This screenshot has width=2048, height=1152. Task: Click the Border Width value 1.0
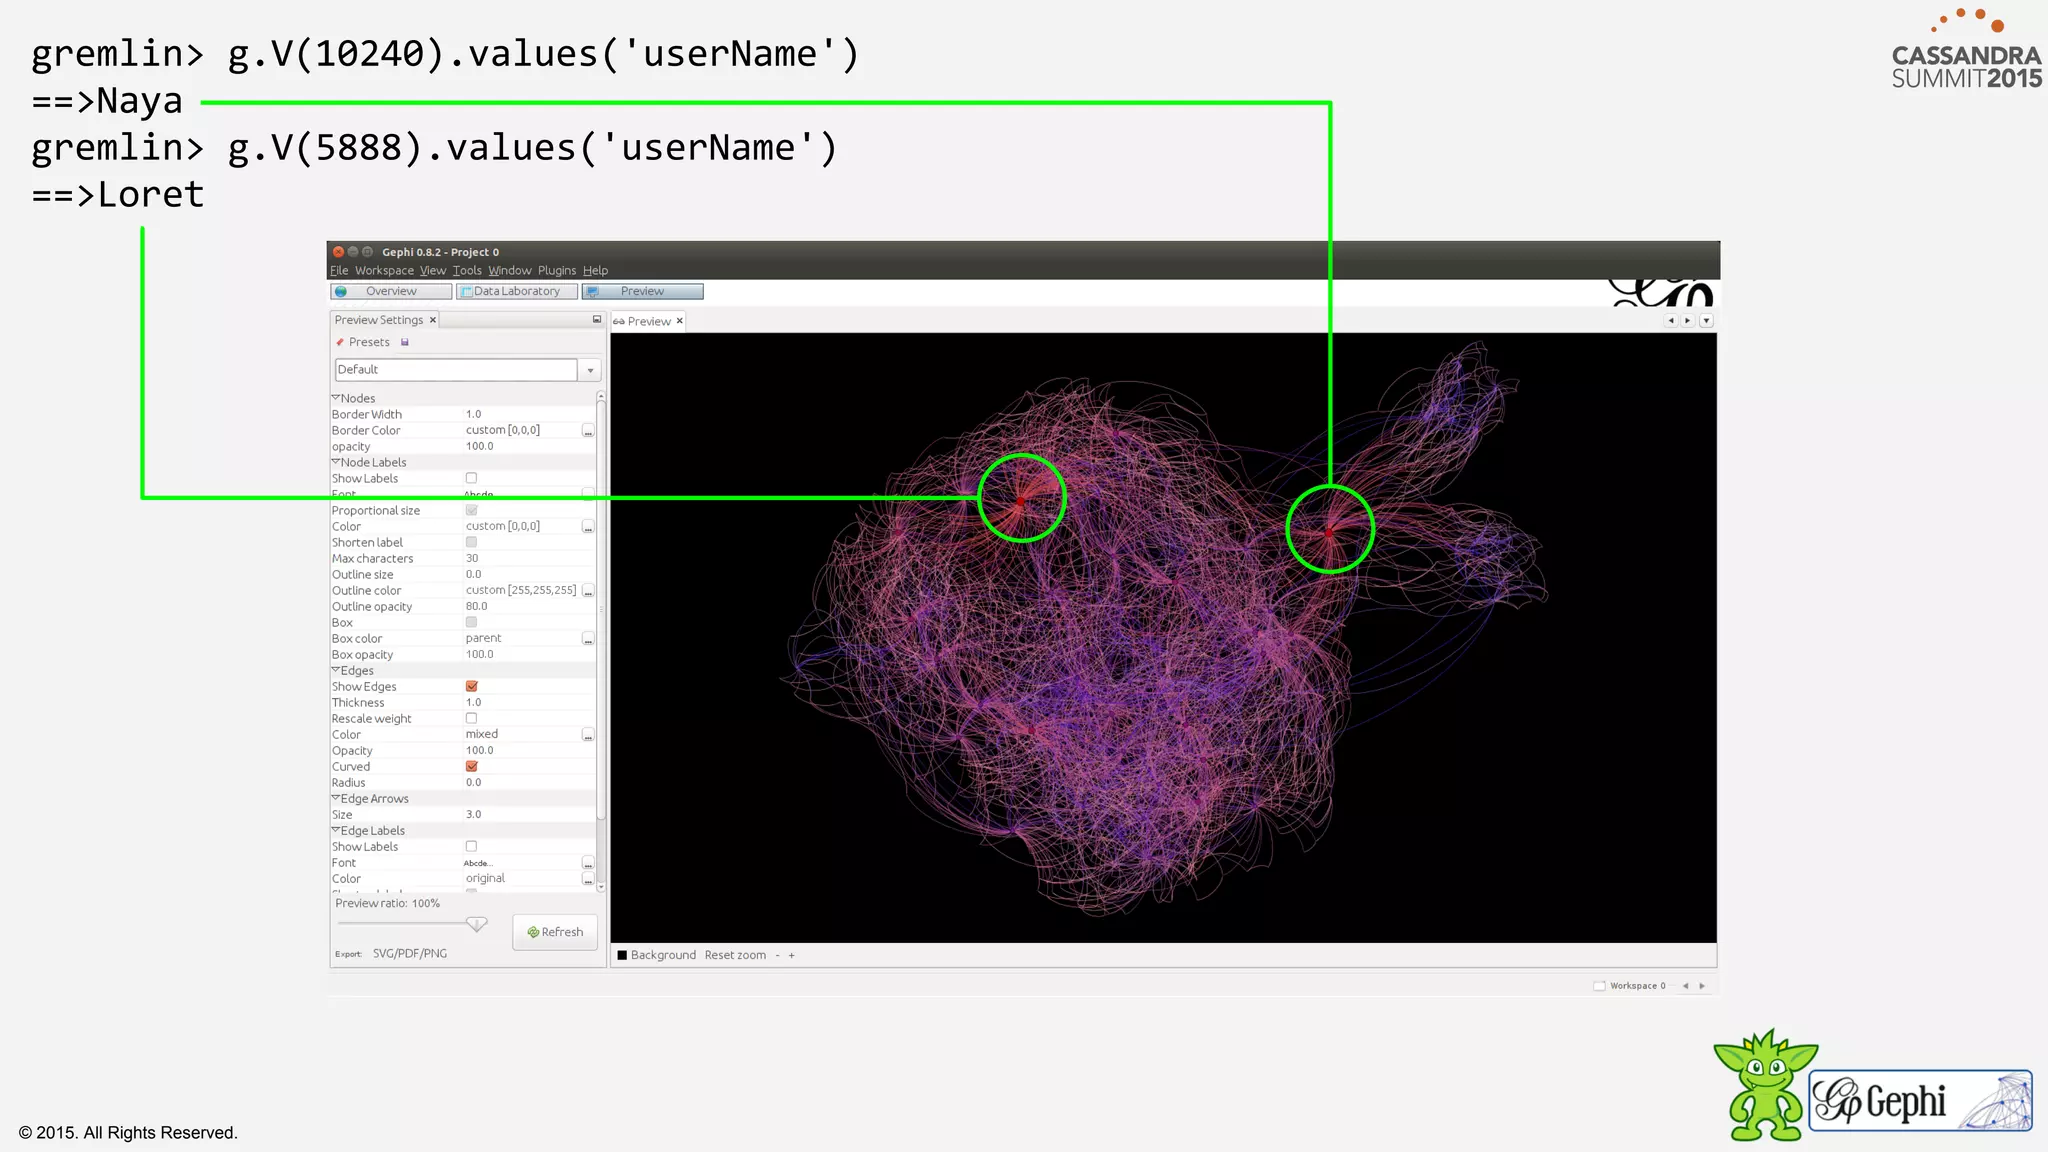tap(474, 415)
